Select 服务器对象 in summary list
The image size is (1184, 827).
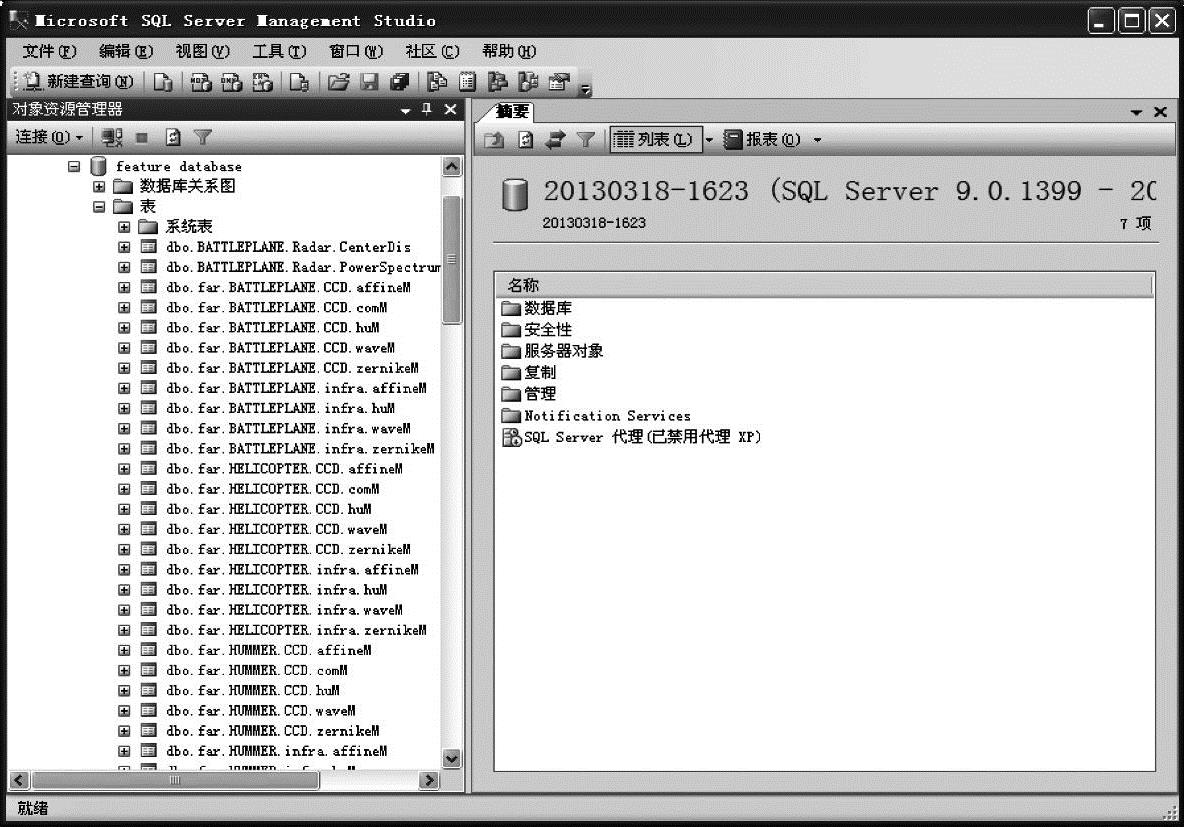553,351
